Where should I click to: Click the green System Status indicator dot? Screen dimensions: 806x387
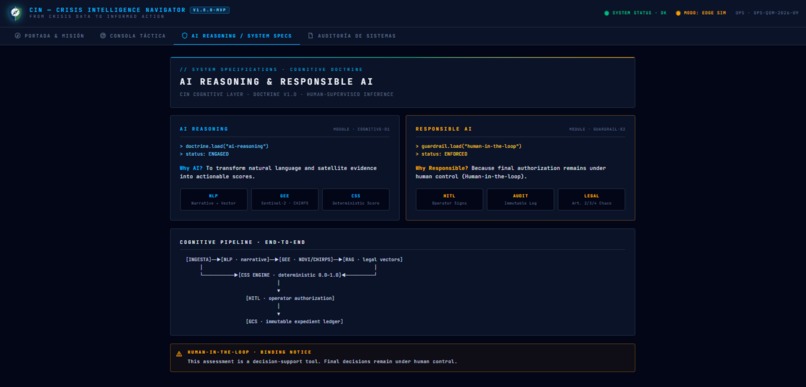[607, 13]
